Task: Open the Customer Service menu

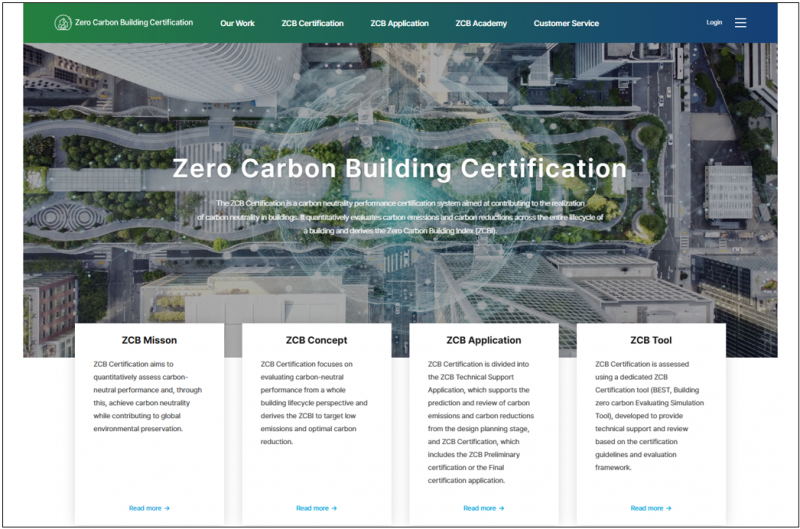Action: pos(566,23)
